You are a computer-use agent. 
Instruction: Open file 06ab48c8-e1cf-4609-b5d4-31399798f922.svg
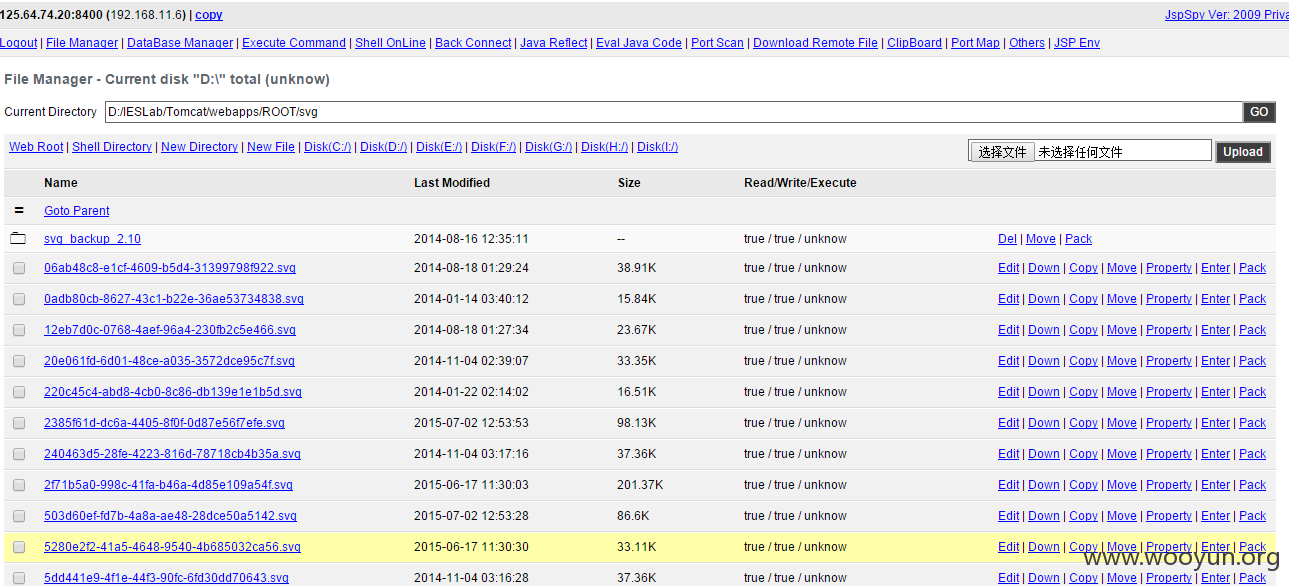pos(170,268)
